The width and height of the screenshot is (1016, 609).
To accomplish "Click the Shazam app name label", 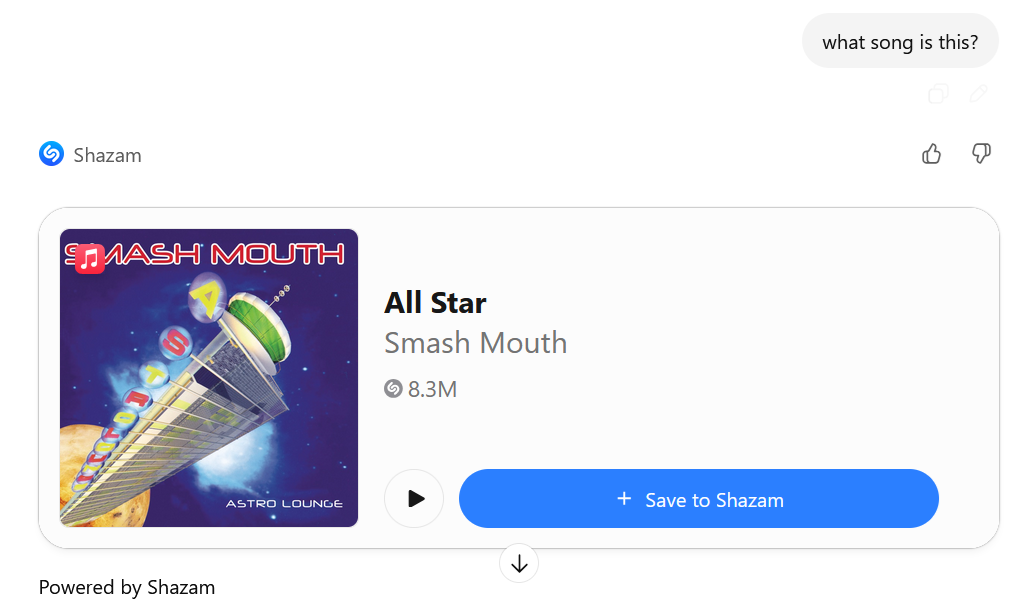I will 108,155.
